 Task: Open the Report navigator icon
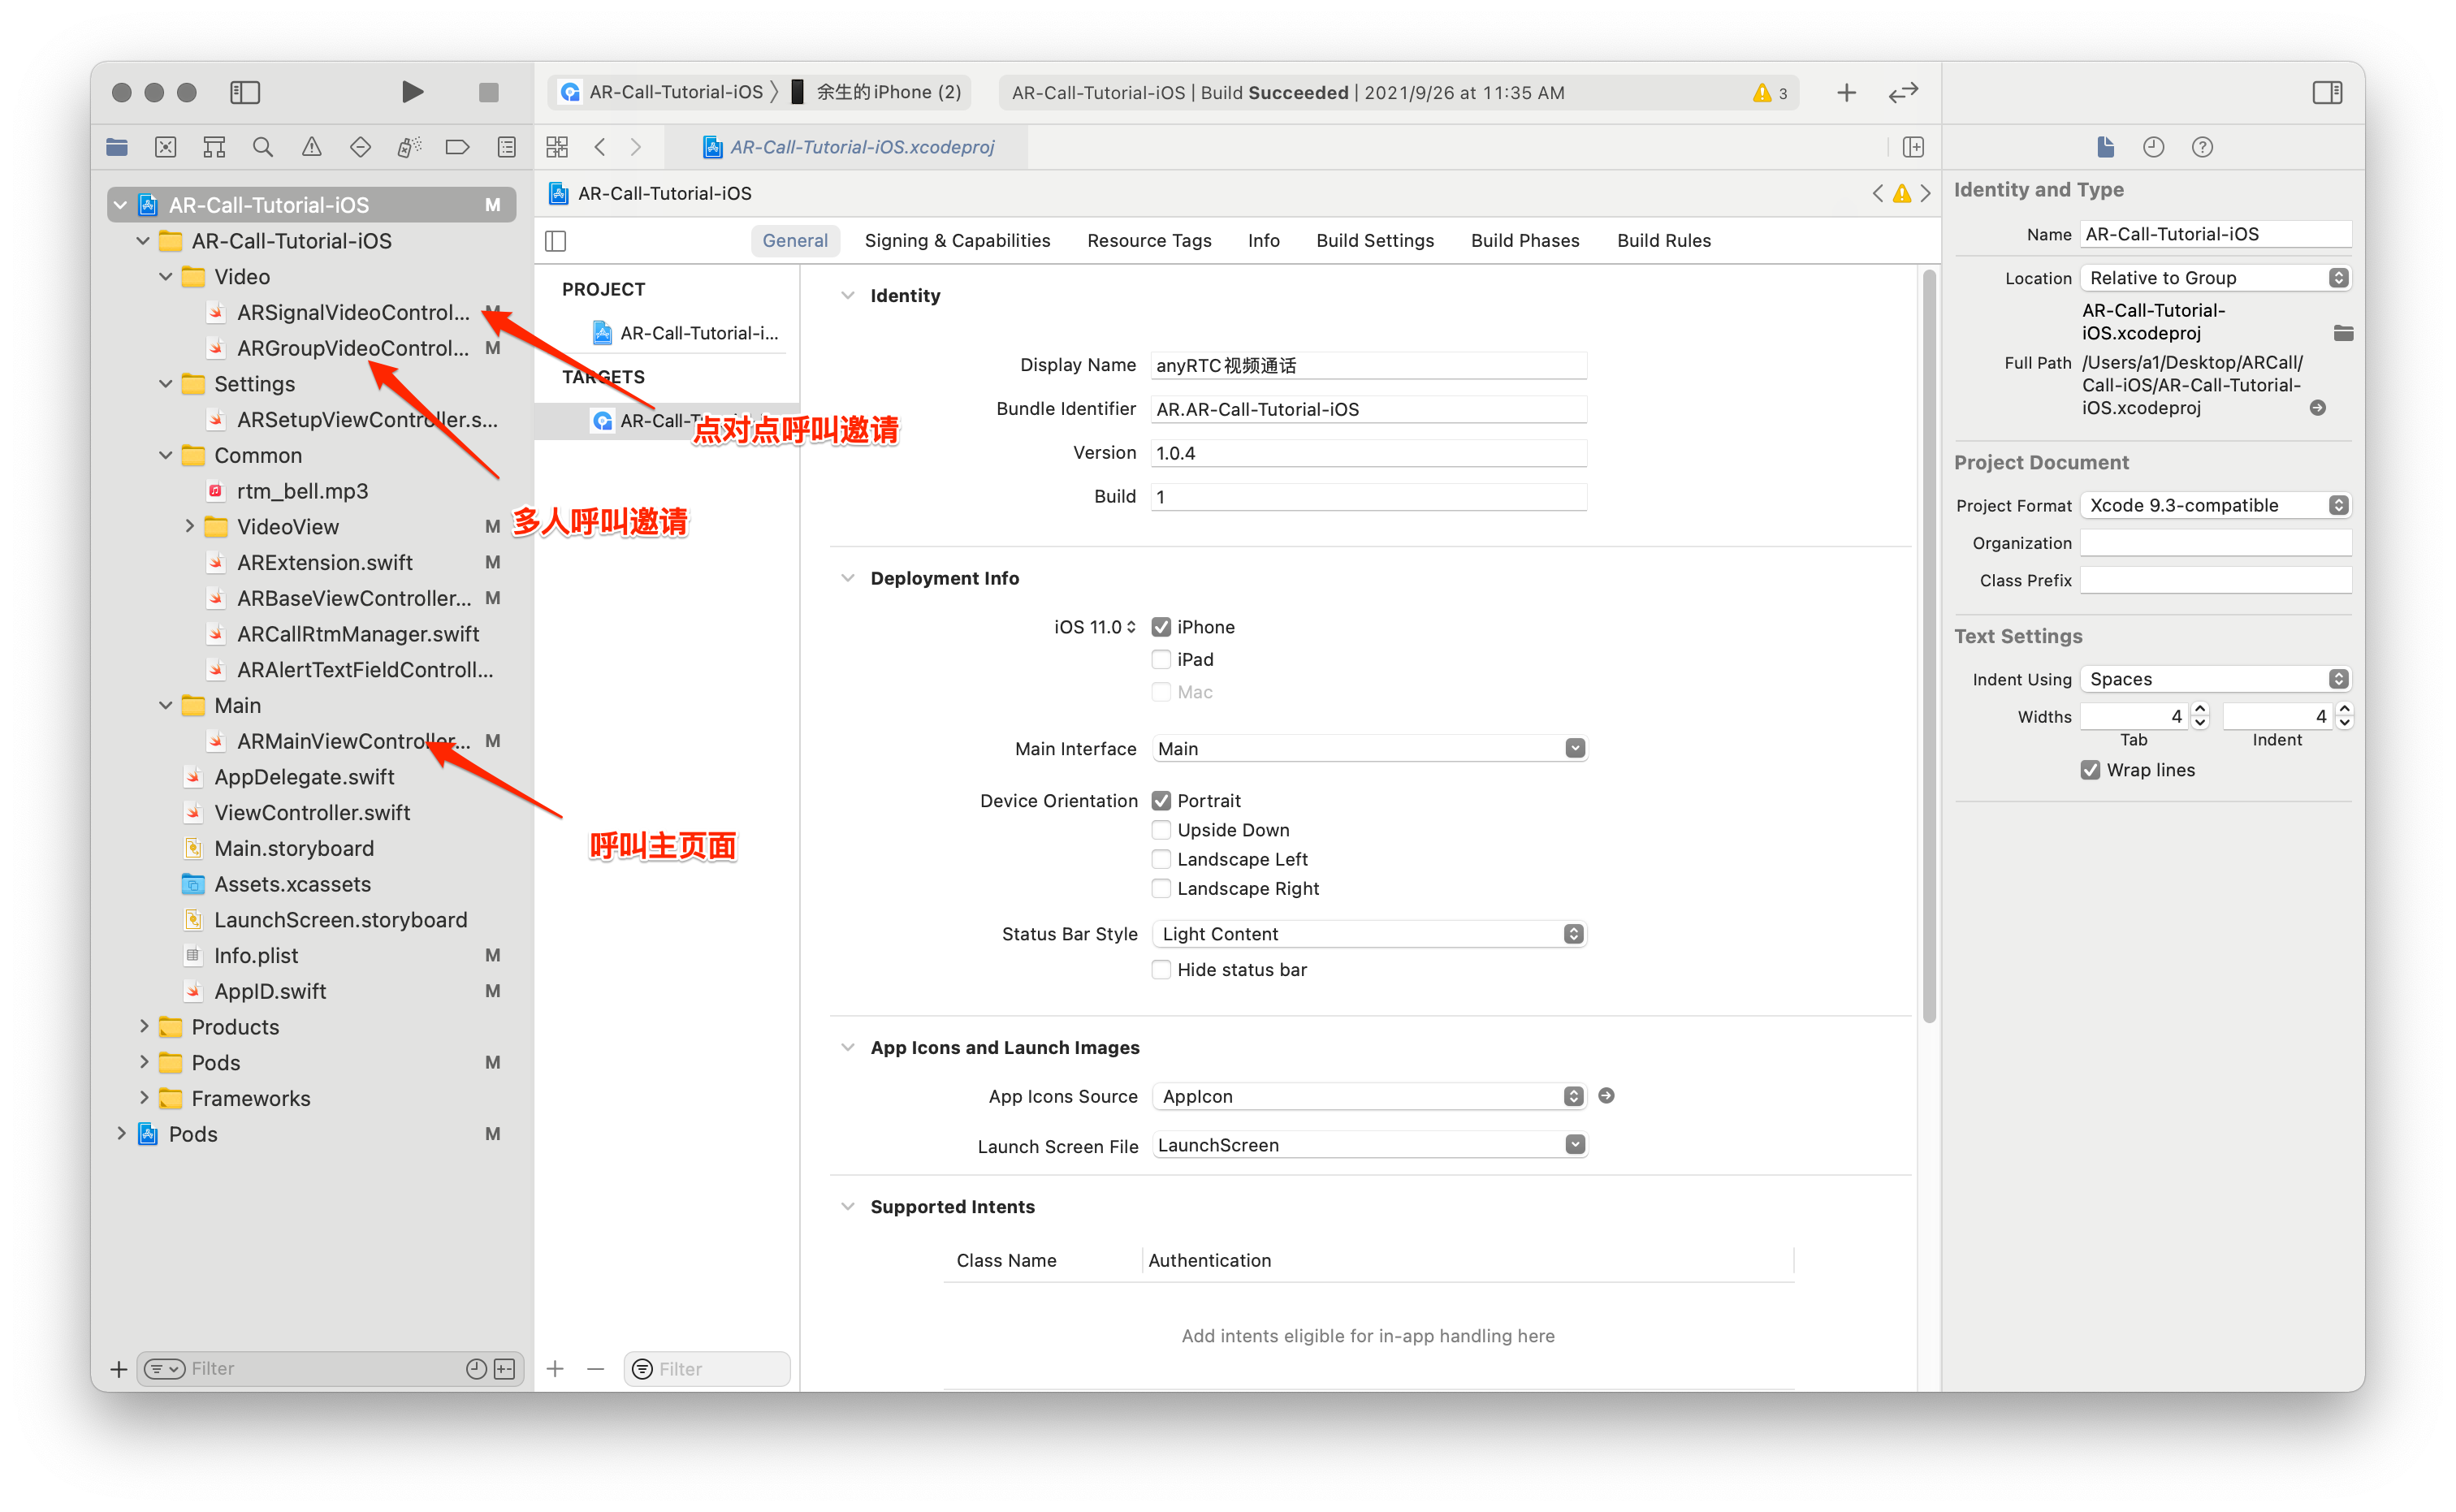pos(507,147)
